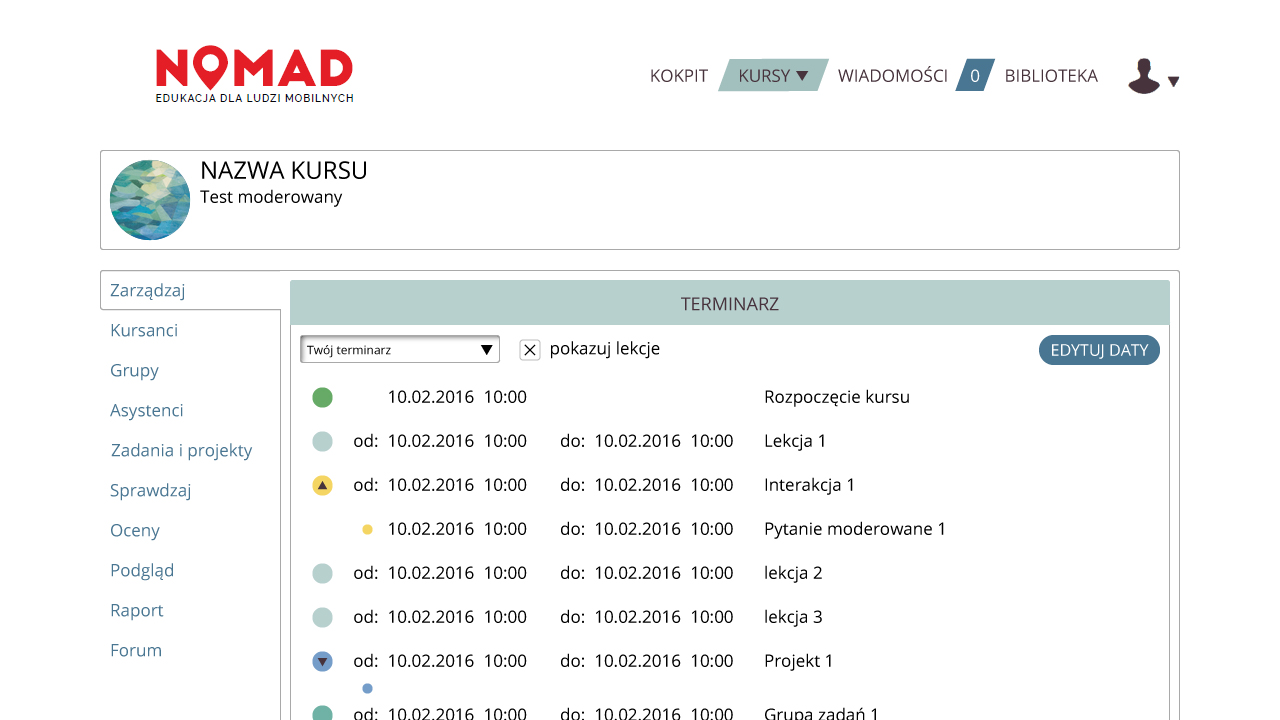Image resolution: width=1280 pixels, height=720 pixels.
Task: Open BIBLIOTEKA from the top navigation
Action: tap(1051, 76)
